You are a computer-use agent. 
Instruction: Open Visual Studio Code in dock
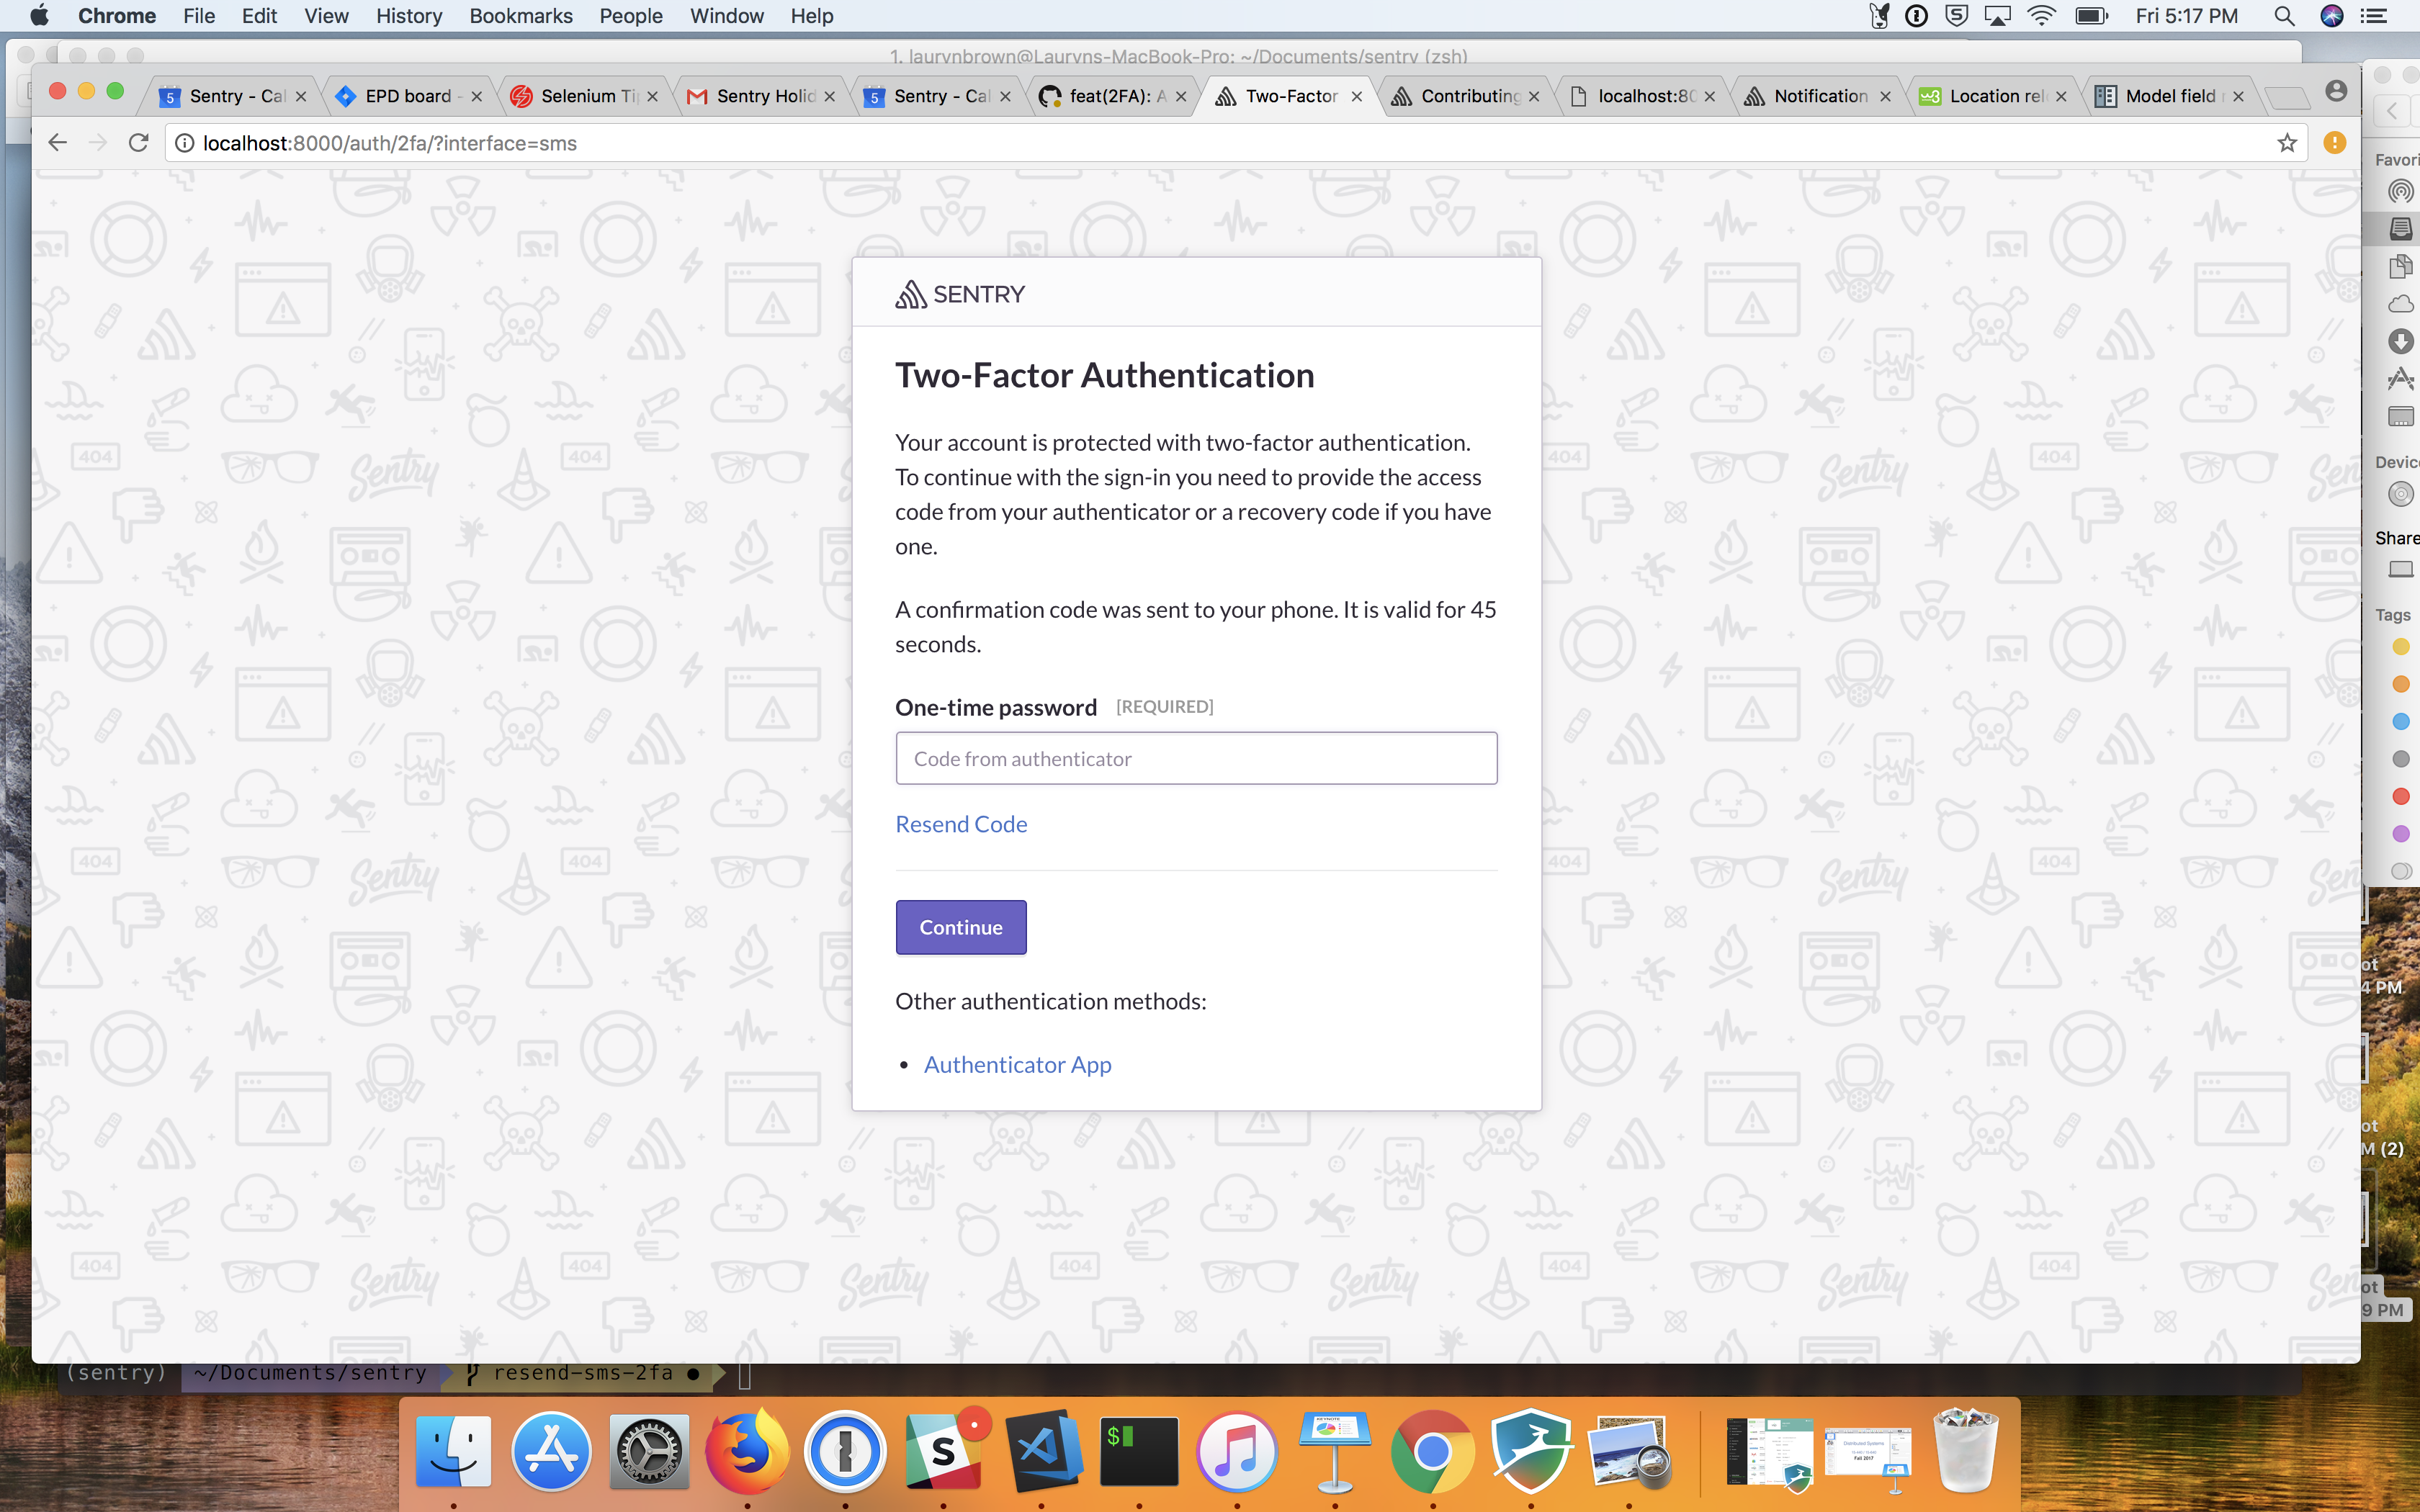pos(1041,1450)
